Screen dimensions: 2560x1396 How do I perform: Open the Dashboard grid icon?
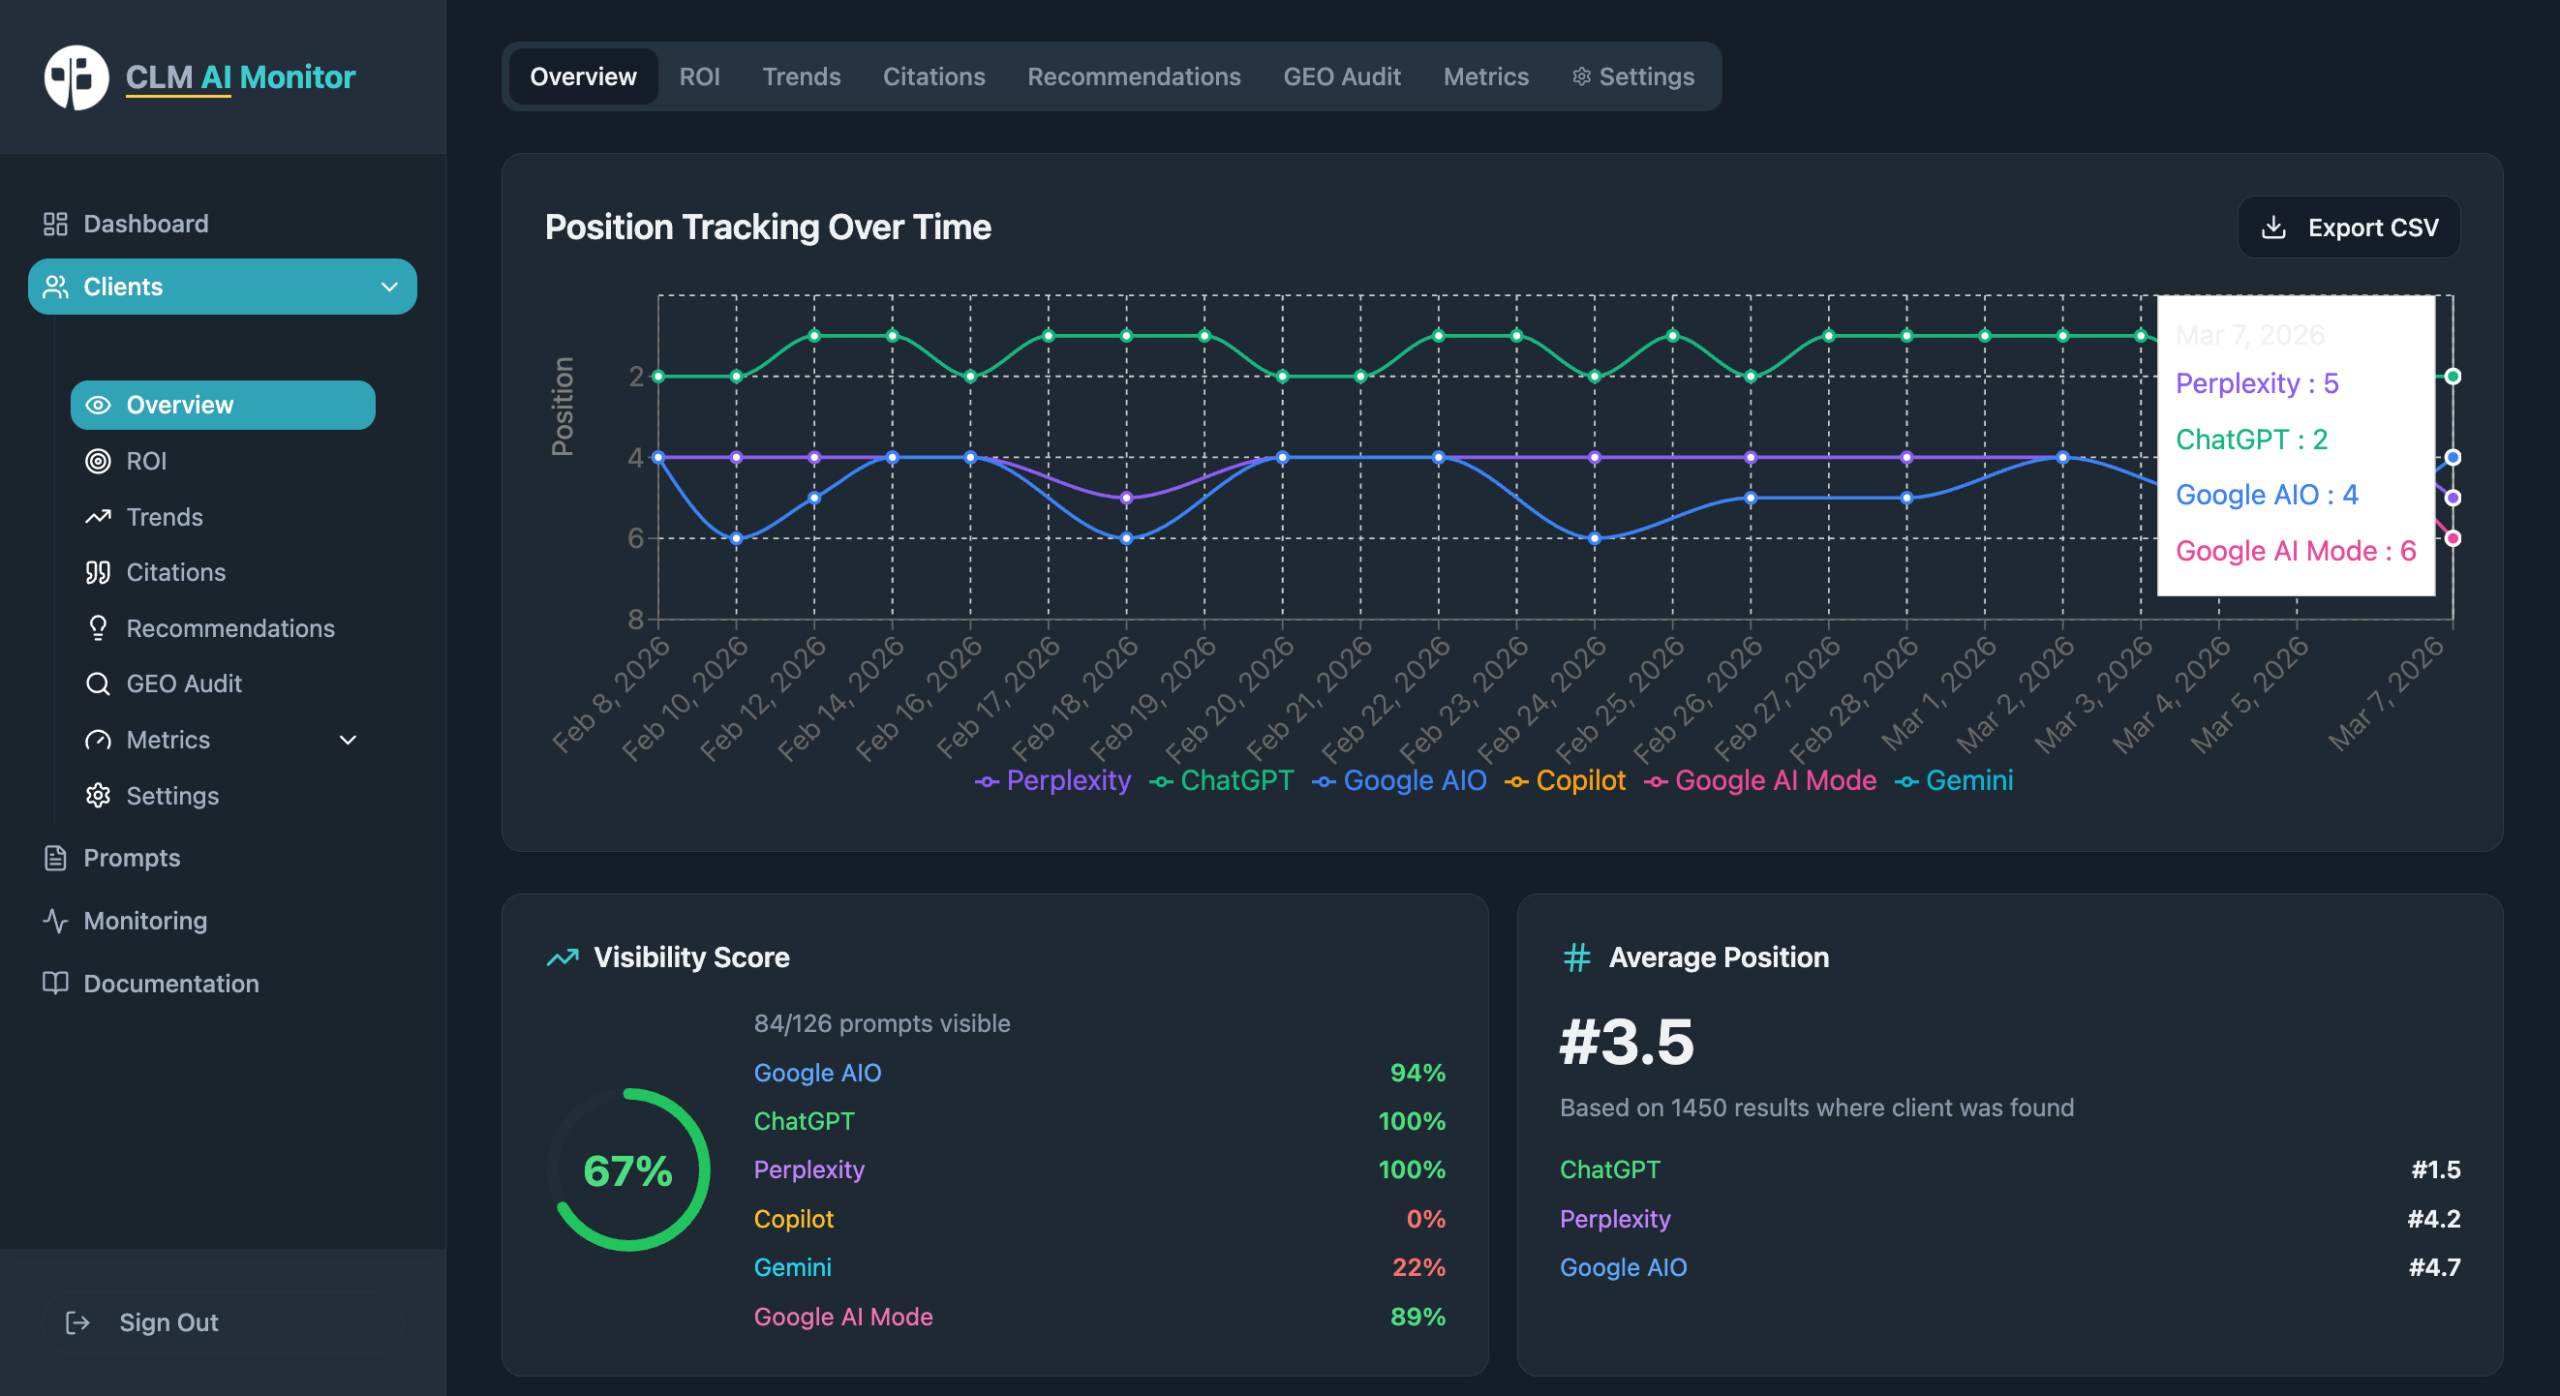click(55, 223)
